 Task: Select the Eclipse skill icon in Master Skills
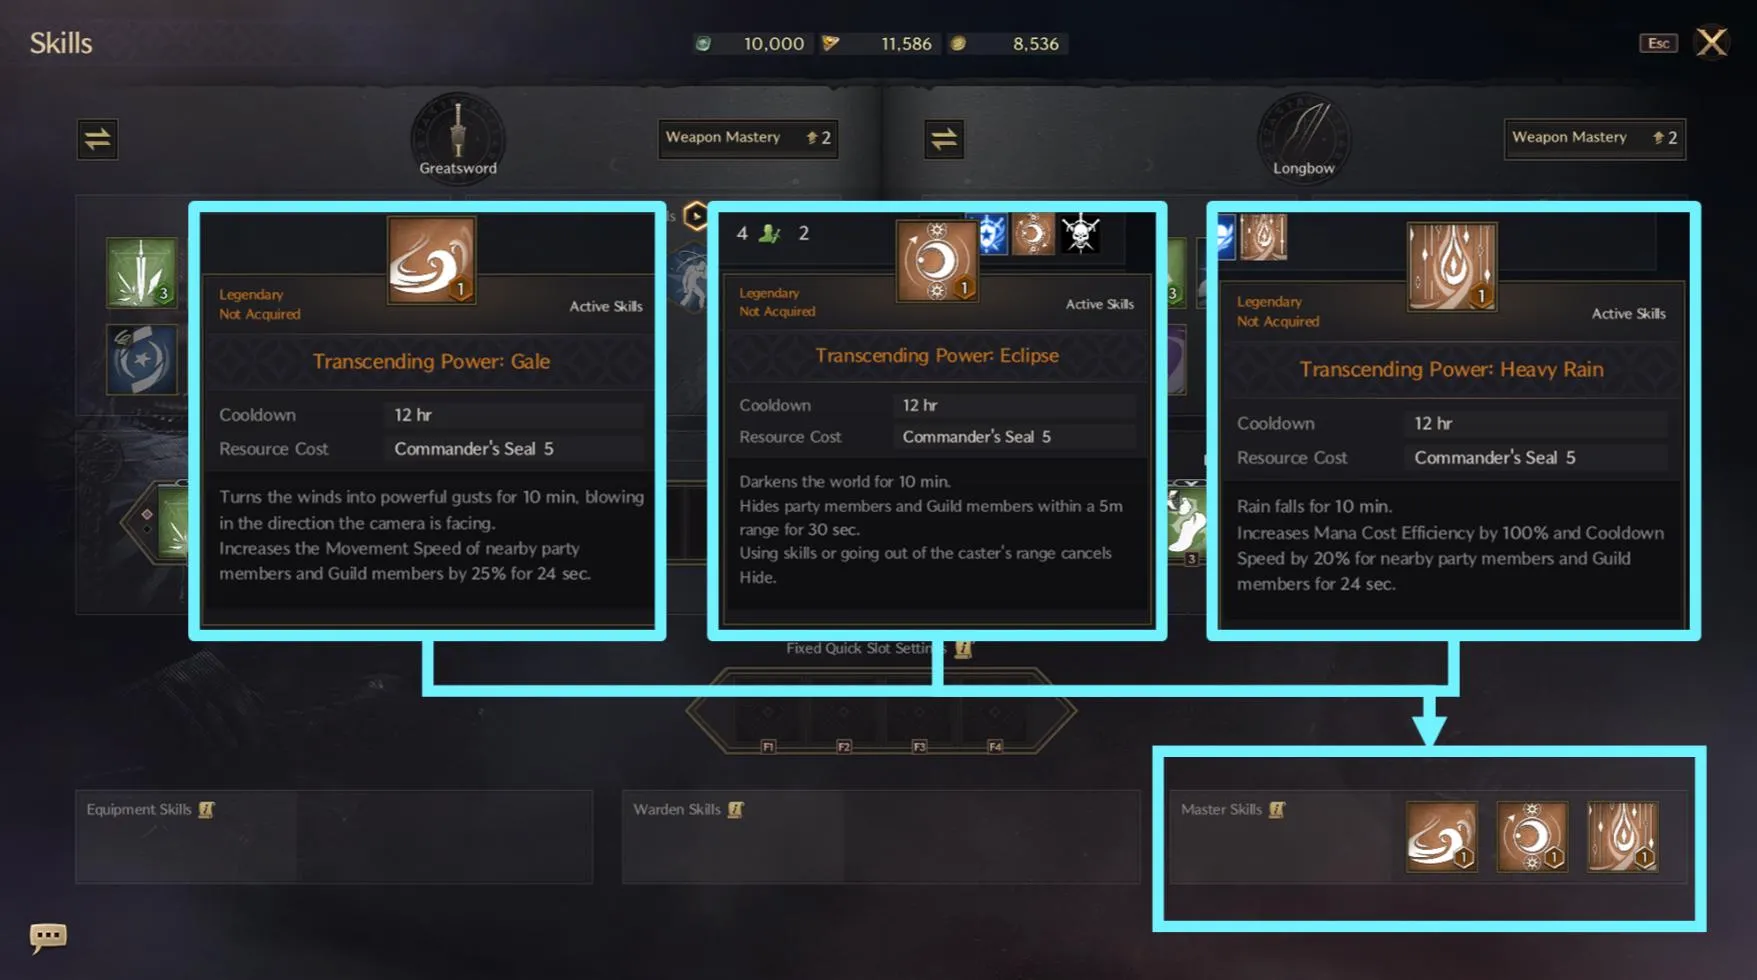(x=1531, y=836)
